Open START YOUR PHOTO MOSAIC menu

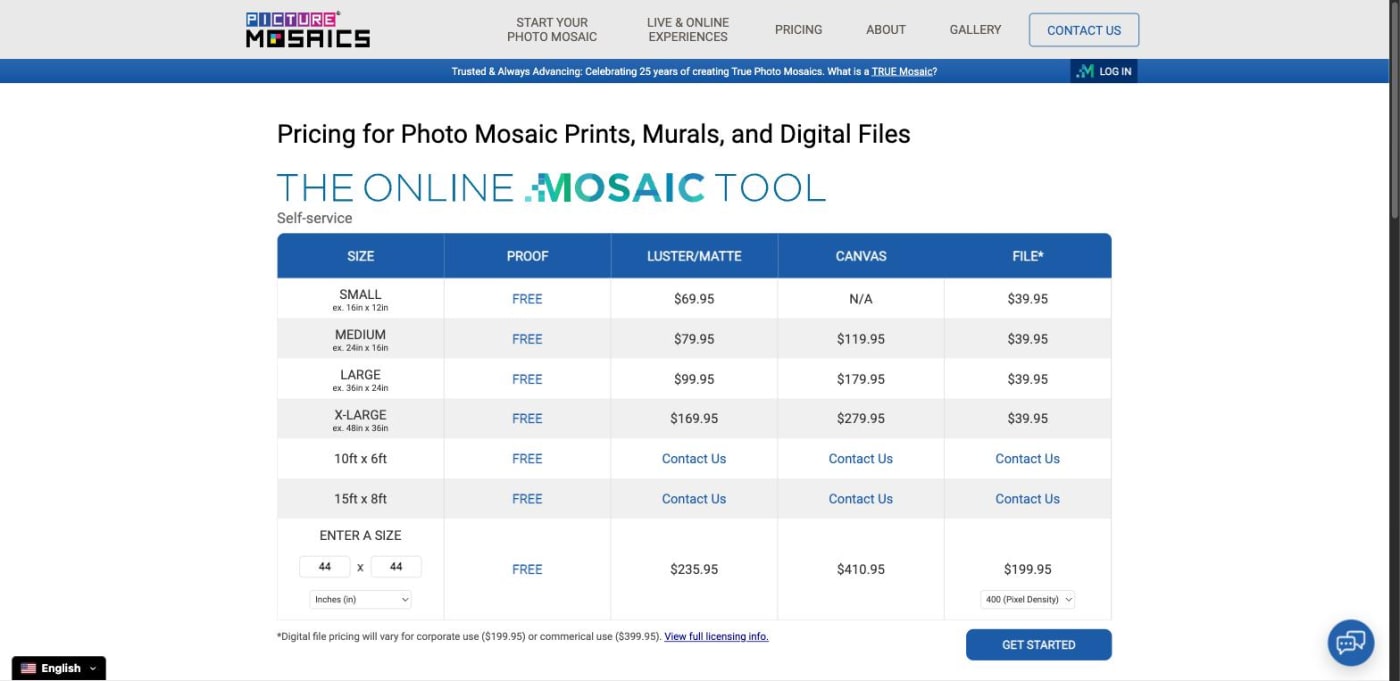[552, 30]
